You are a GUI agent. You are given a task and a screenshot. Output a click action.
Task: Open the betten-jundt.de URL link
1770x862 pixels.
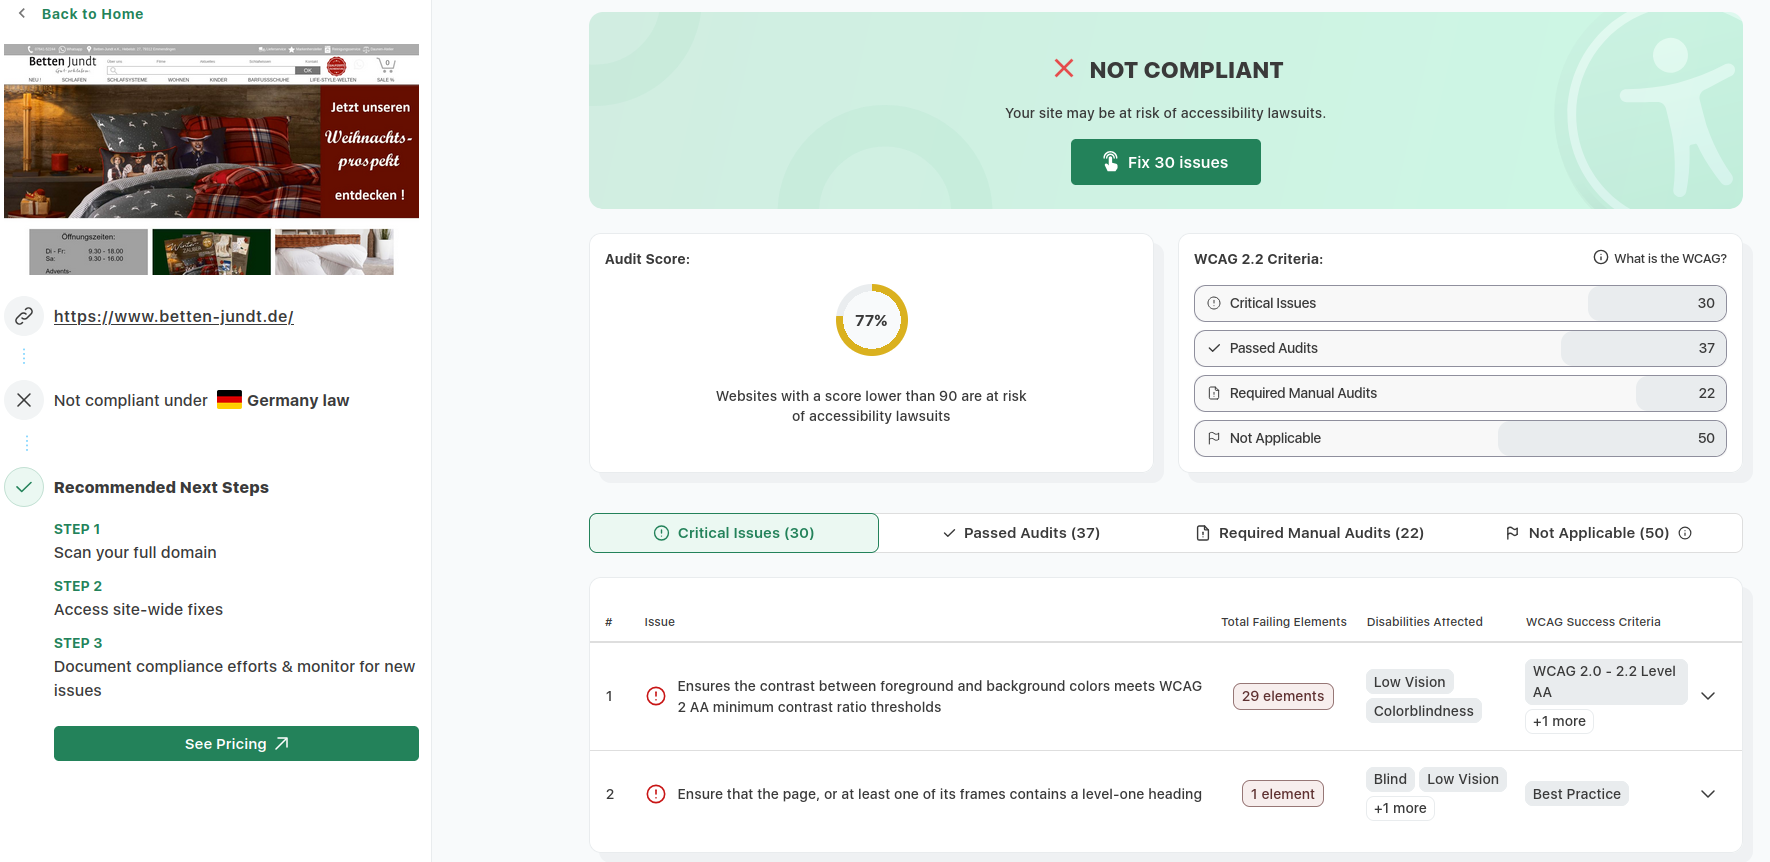click(174, 316)
